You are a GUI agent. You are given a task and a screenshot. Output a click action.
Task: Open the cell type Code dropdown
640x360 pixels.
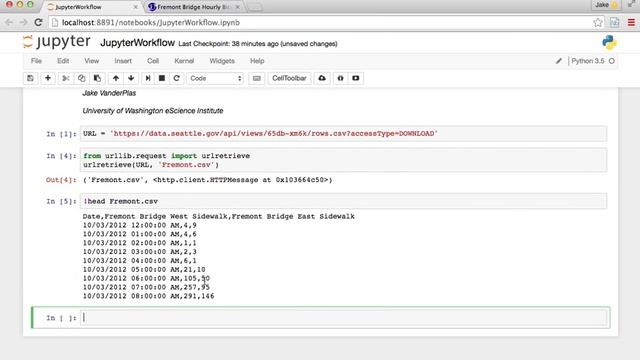(215, 78)
